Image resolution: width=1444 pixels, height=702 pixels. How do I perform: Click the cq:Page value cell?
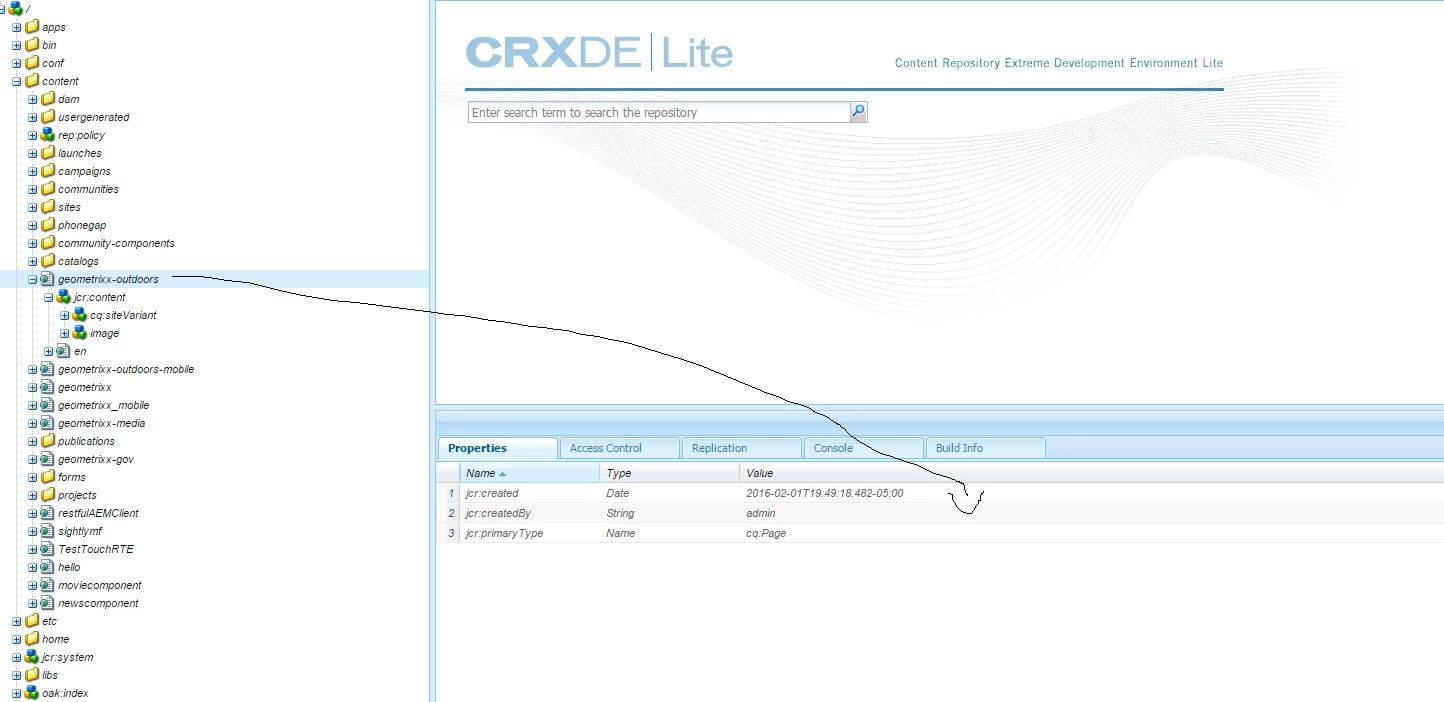[x=766, y=533]
